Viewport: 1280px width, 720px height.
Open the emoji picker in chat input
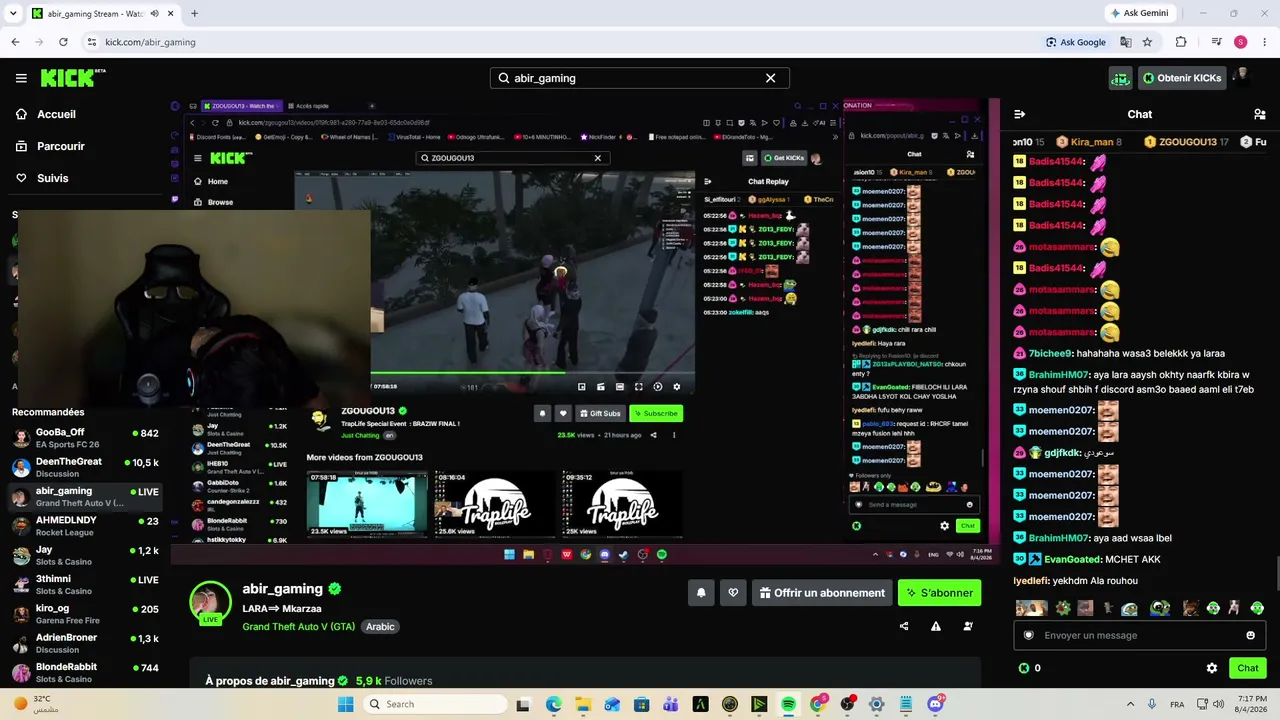pyautogui.click(x=1250, y=635)
